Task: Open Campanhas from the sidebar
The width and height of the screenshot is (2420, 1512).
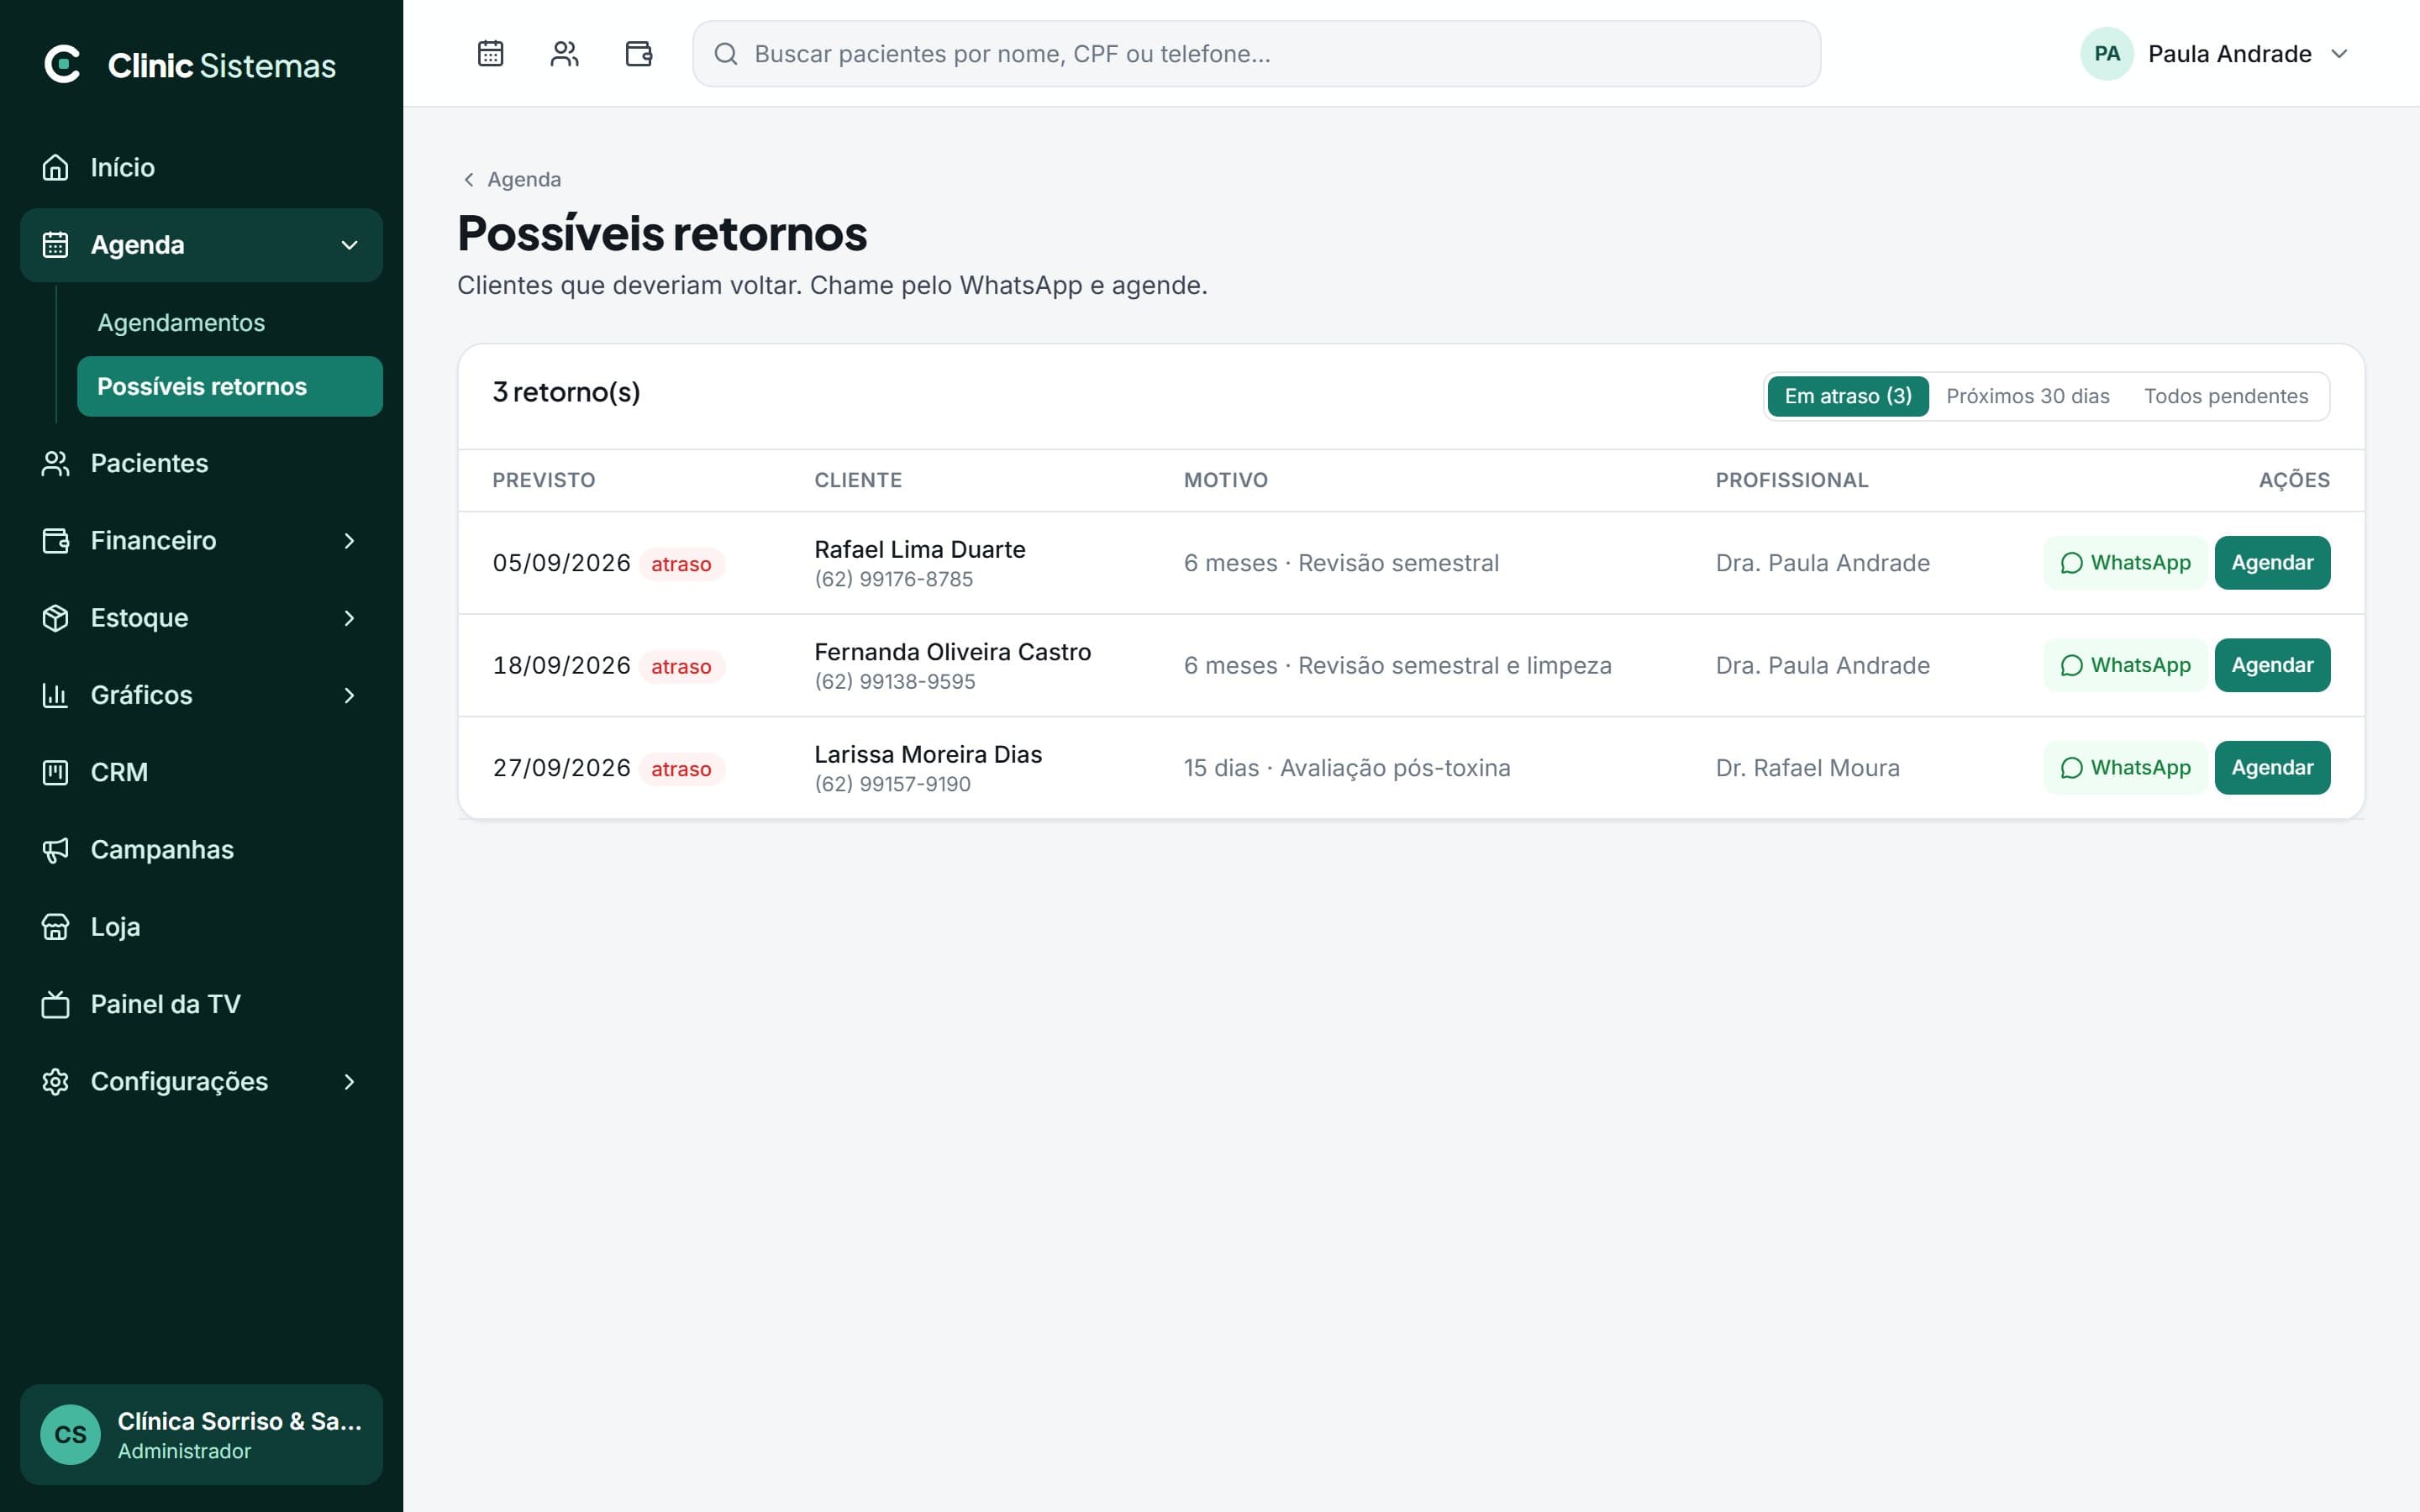Action: (x=201, y=849)
